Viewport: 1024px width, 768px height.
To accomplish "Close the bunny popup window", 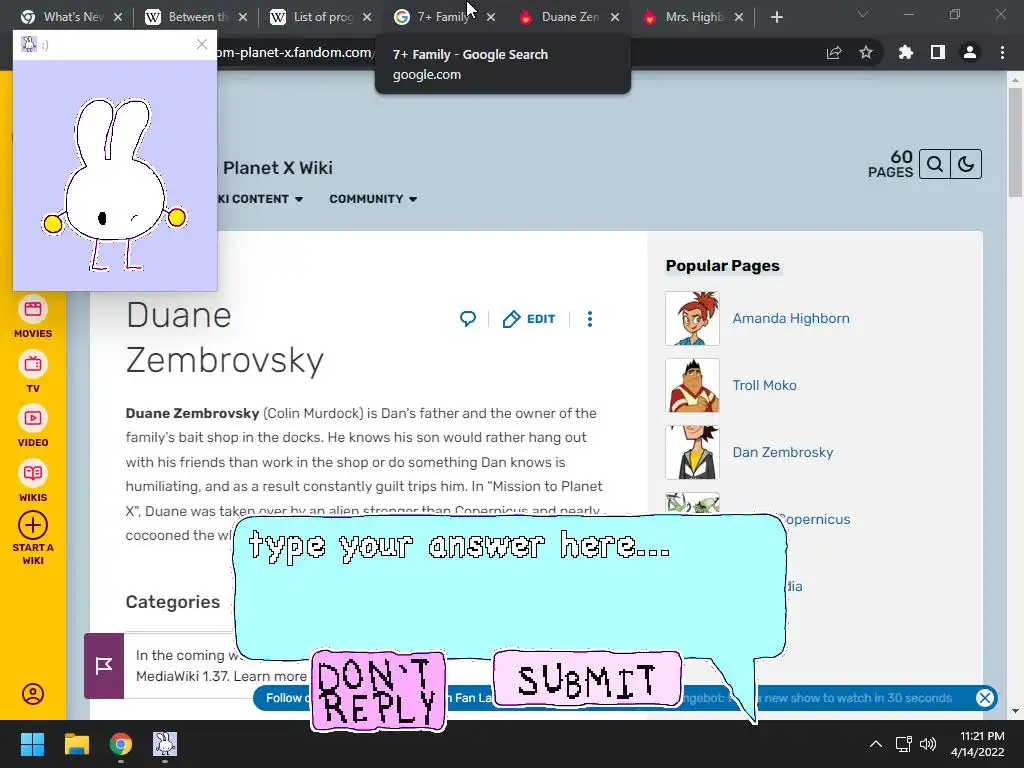I will tap(202, 44).
